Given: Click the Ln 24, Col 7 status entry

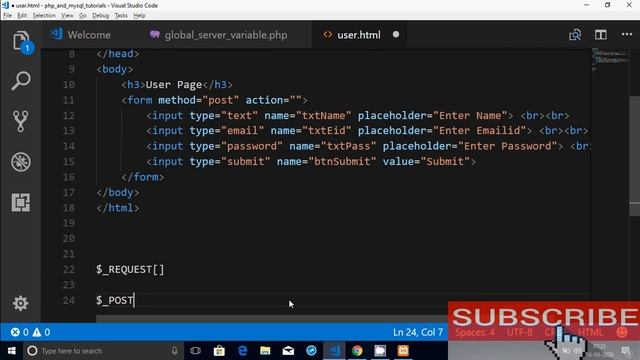Looking at the screenshot, I should pos(418,332).
